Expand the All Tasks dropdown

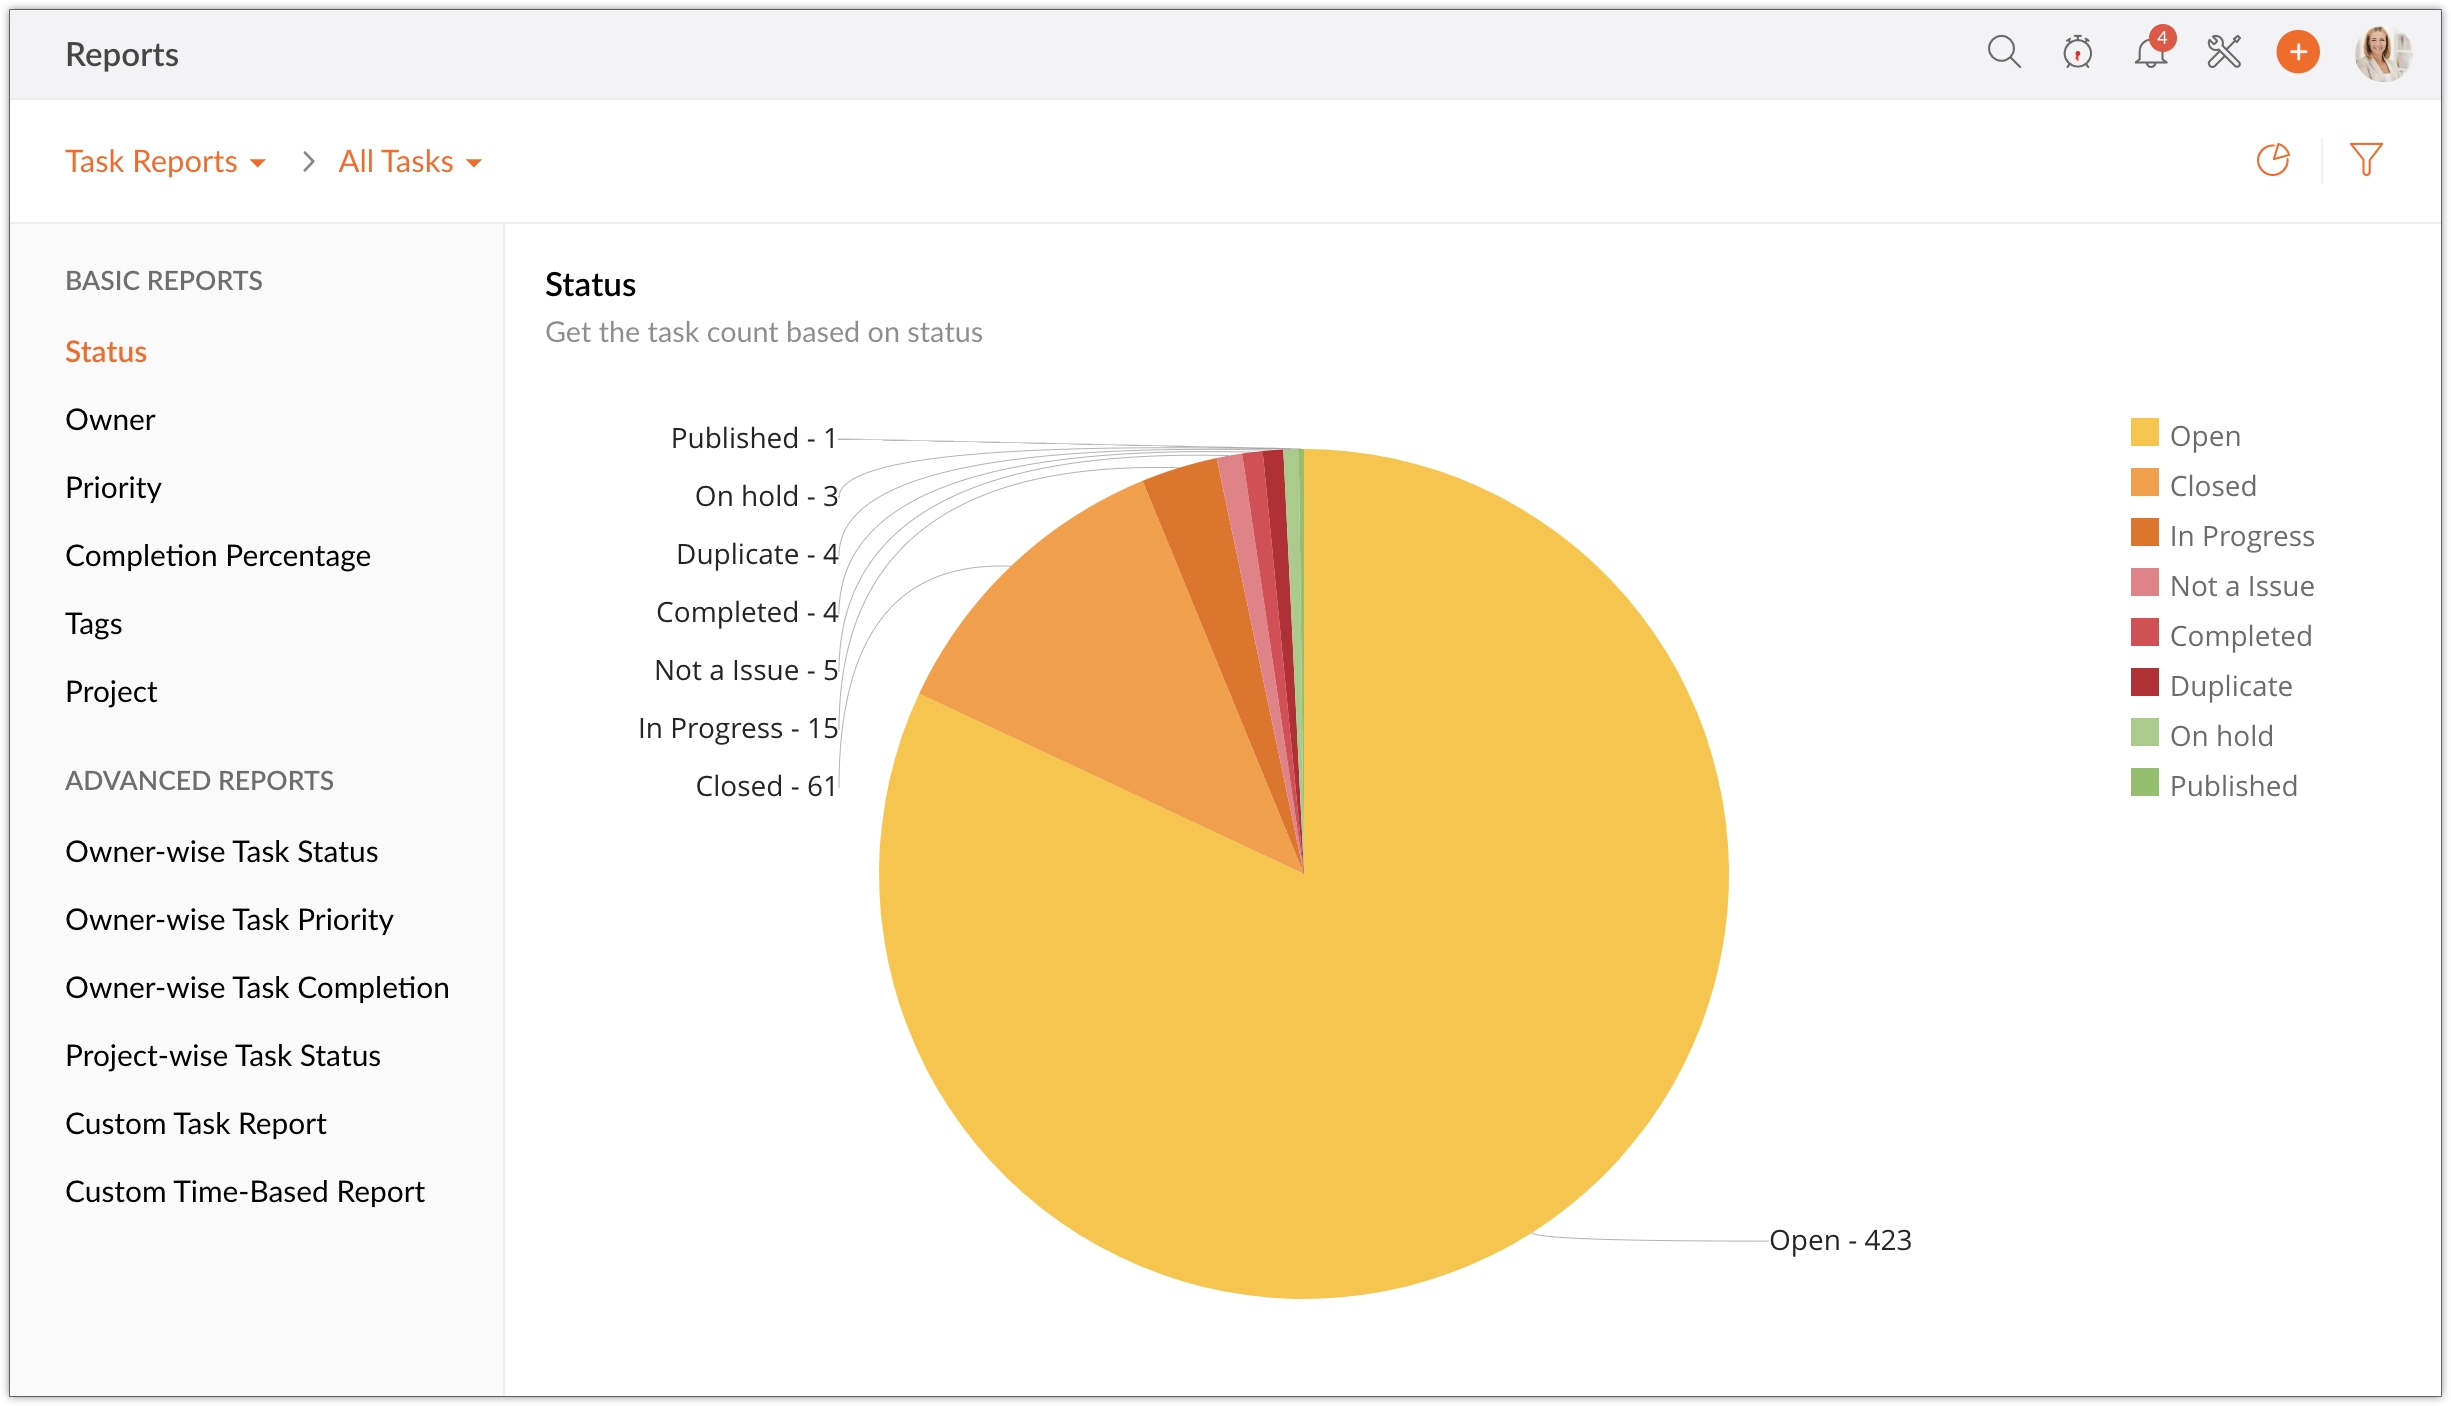(410, 162)
